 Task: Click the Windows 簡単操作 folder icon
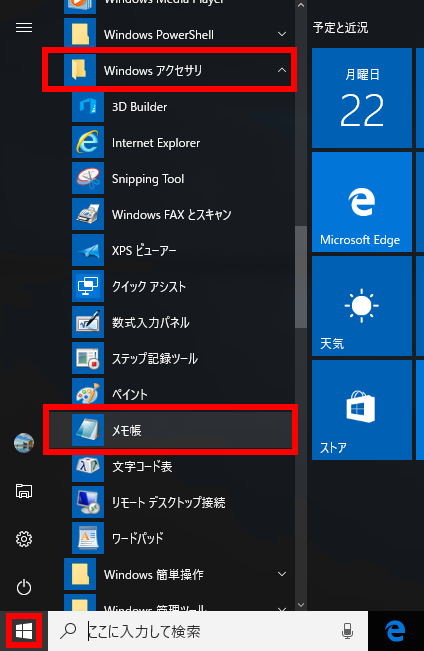(80, 574)
